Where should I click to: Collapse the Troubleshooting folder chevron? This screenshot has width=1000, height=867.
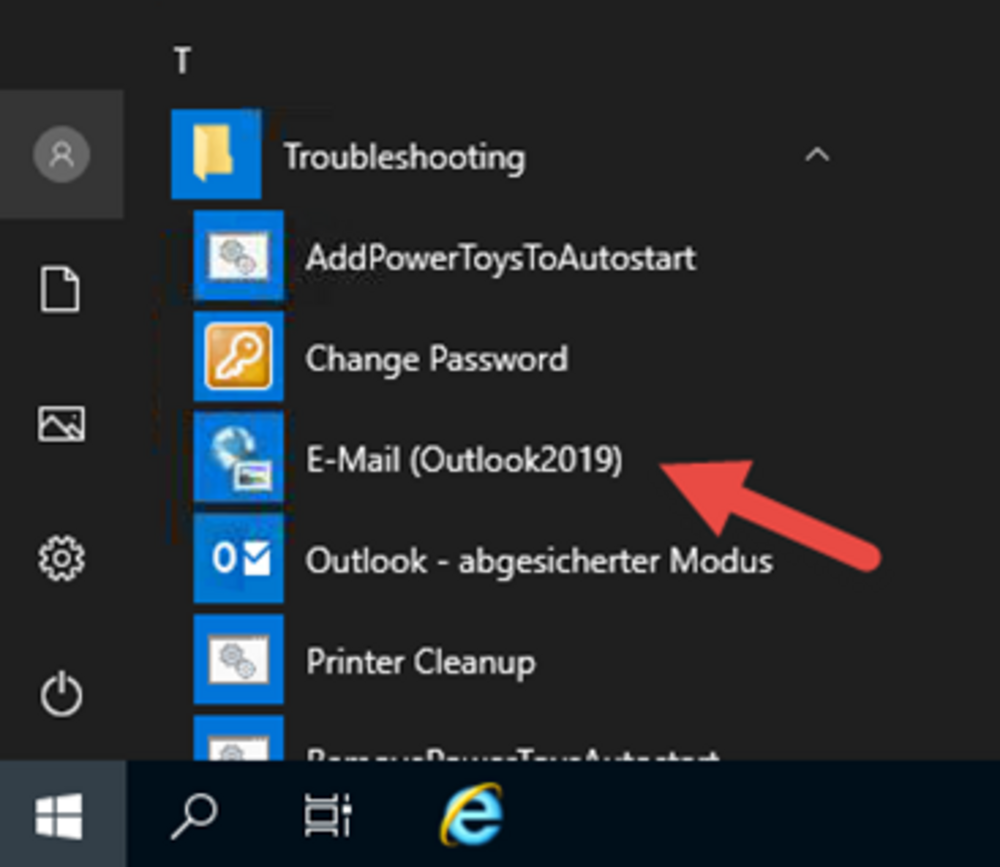click(817, 154)
